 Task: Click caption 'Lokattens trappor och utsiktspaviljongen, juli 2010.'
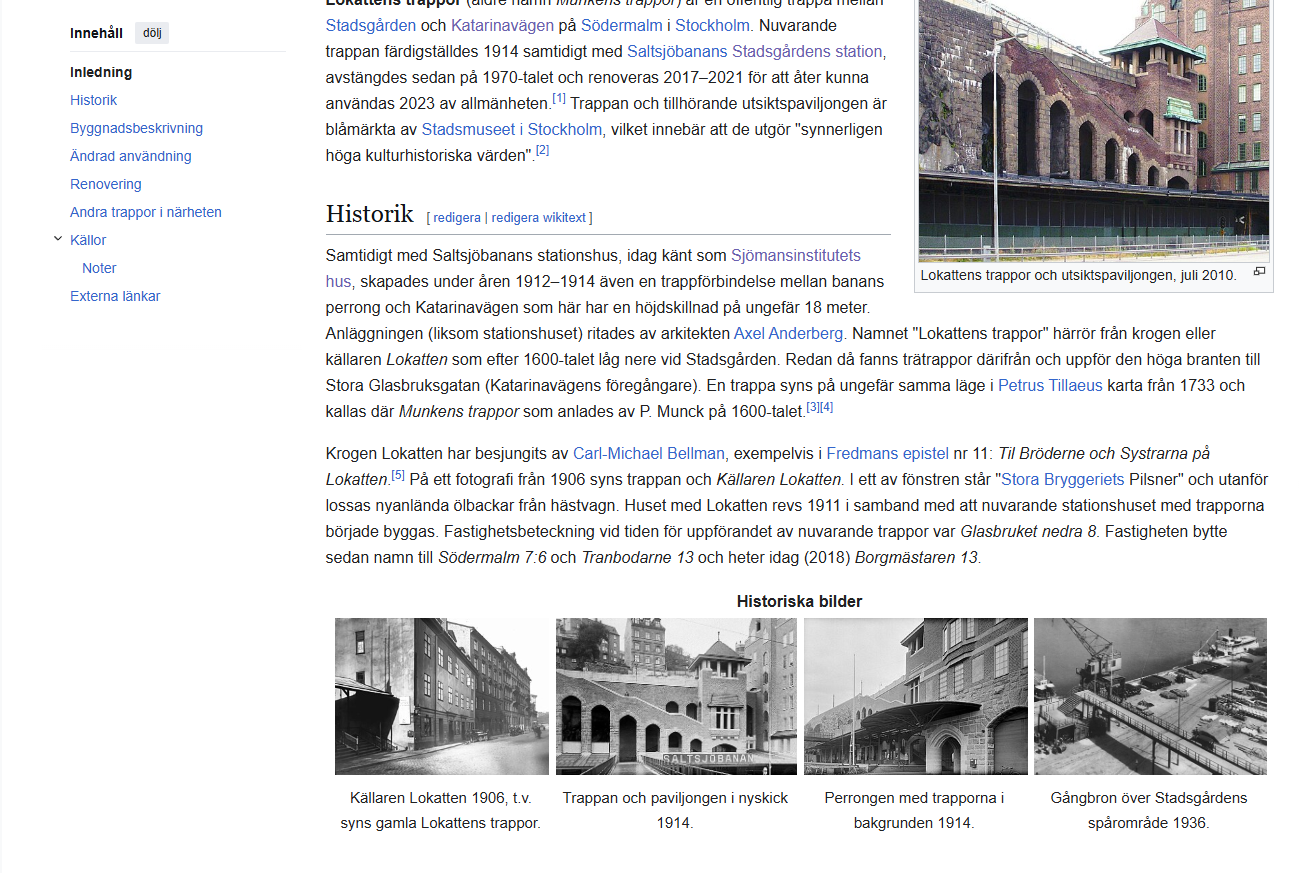1078,274
